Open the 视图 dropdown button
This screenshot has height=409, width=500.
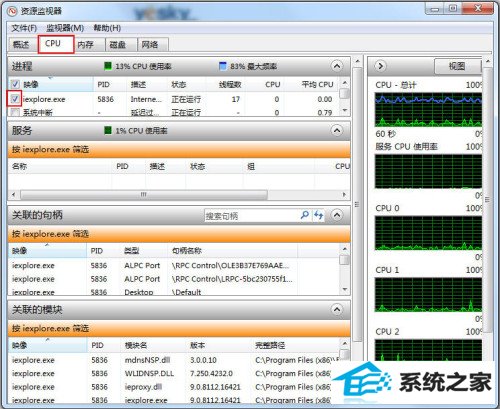point(457,66)
